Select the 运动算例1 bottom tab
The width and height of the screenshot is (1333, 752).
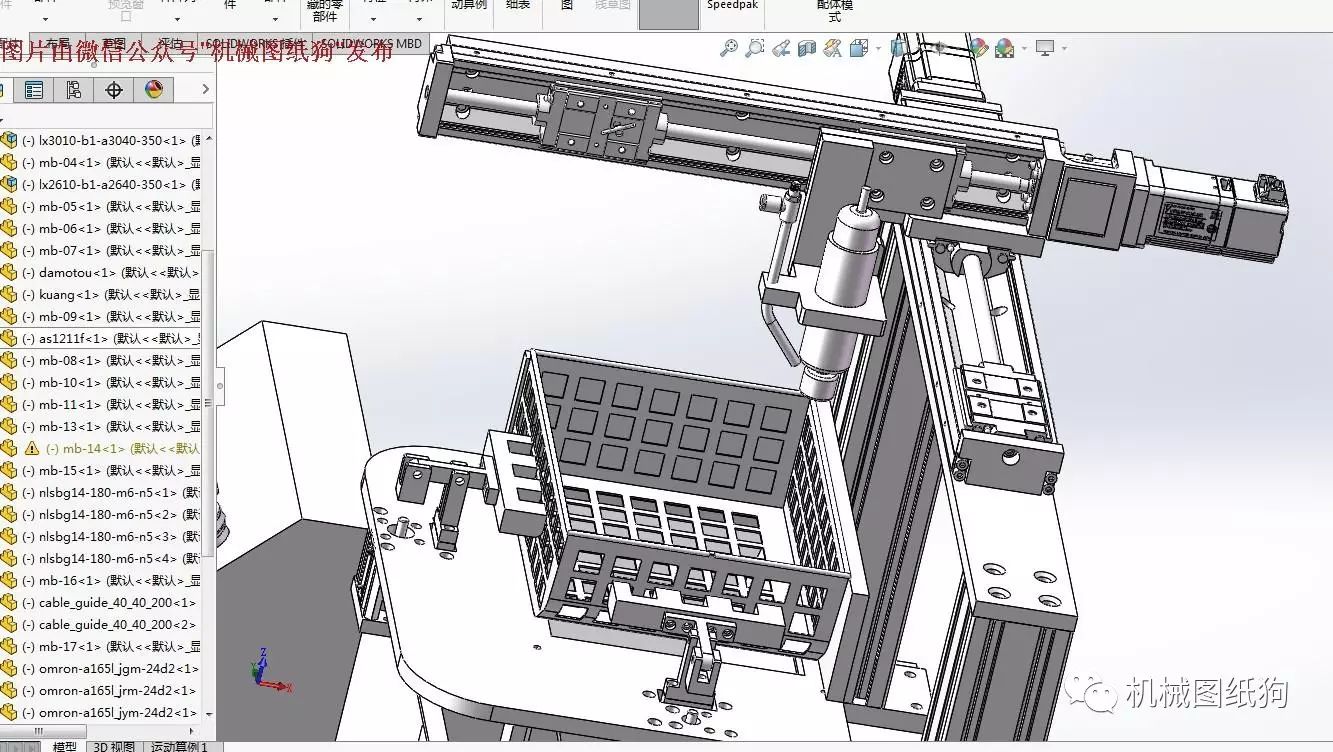click(180, 746)
